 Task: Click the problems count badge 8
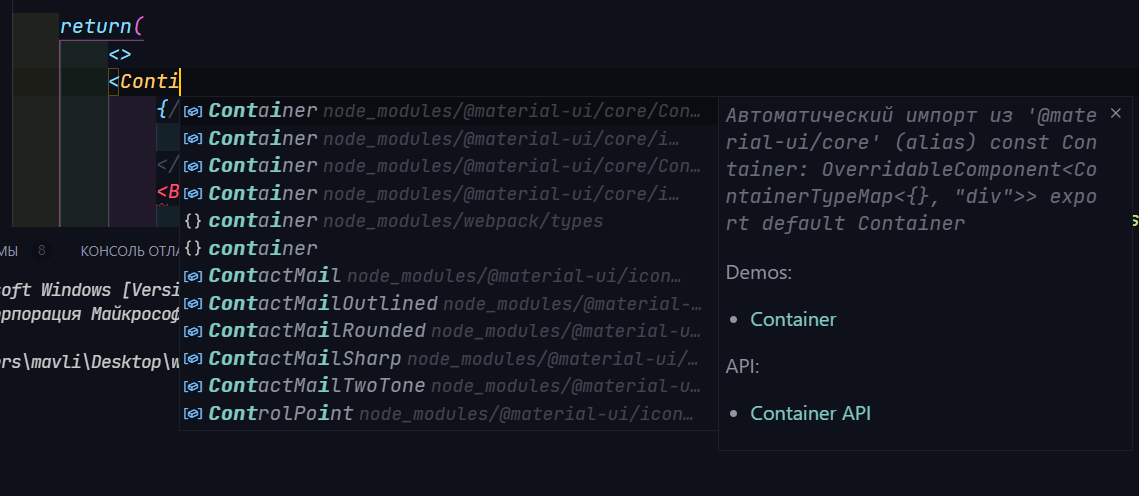[x=41, y=251]
